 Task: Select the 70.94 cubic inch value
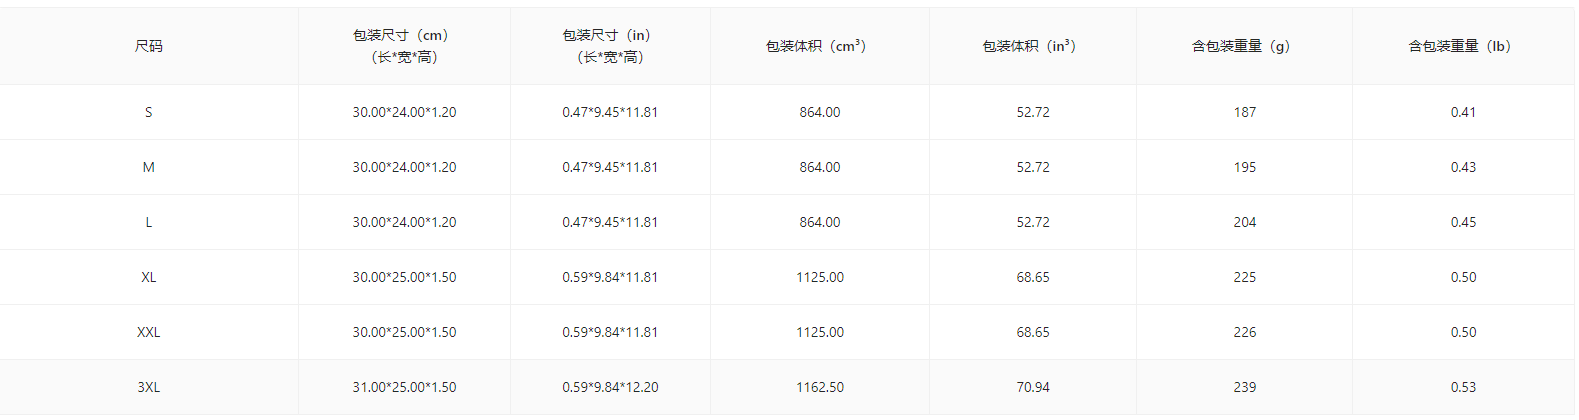(x=1032, y=387)
